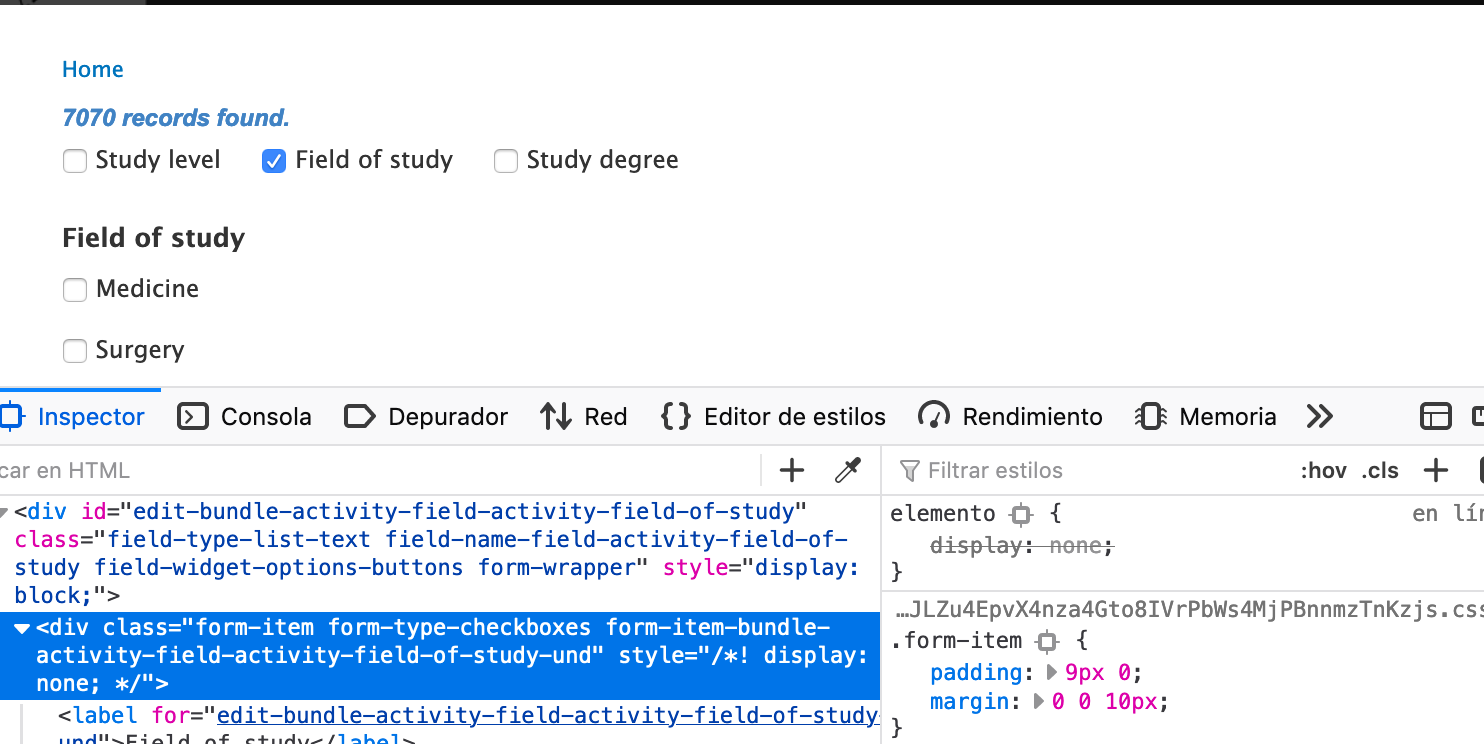Click the Field of study heading
This screenshot has height=744, width=1484.
[x=153, y=238]
